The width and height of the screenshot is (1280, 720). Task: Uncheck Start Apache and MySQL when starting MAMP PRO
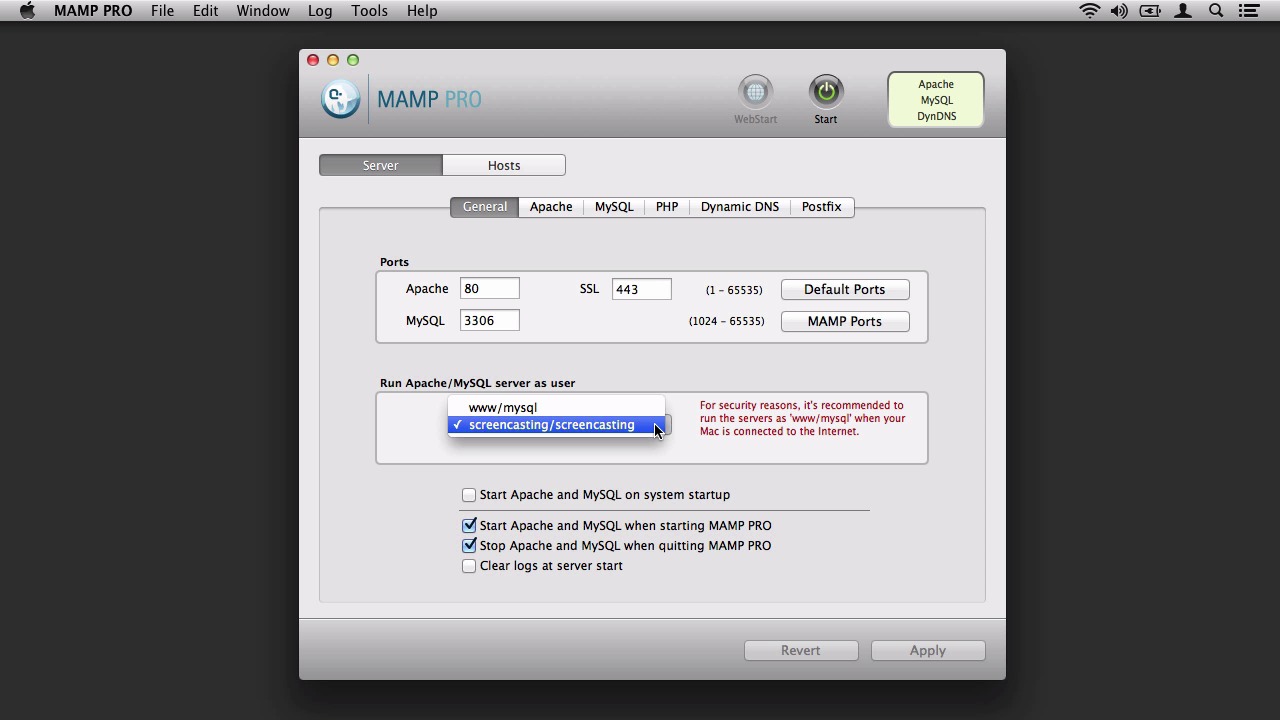click(x=469, y=525)
